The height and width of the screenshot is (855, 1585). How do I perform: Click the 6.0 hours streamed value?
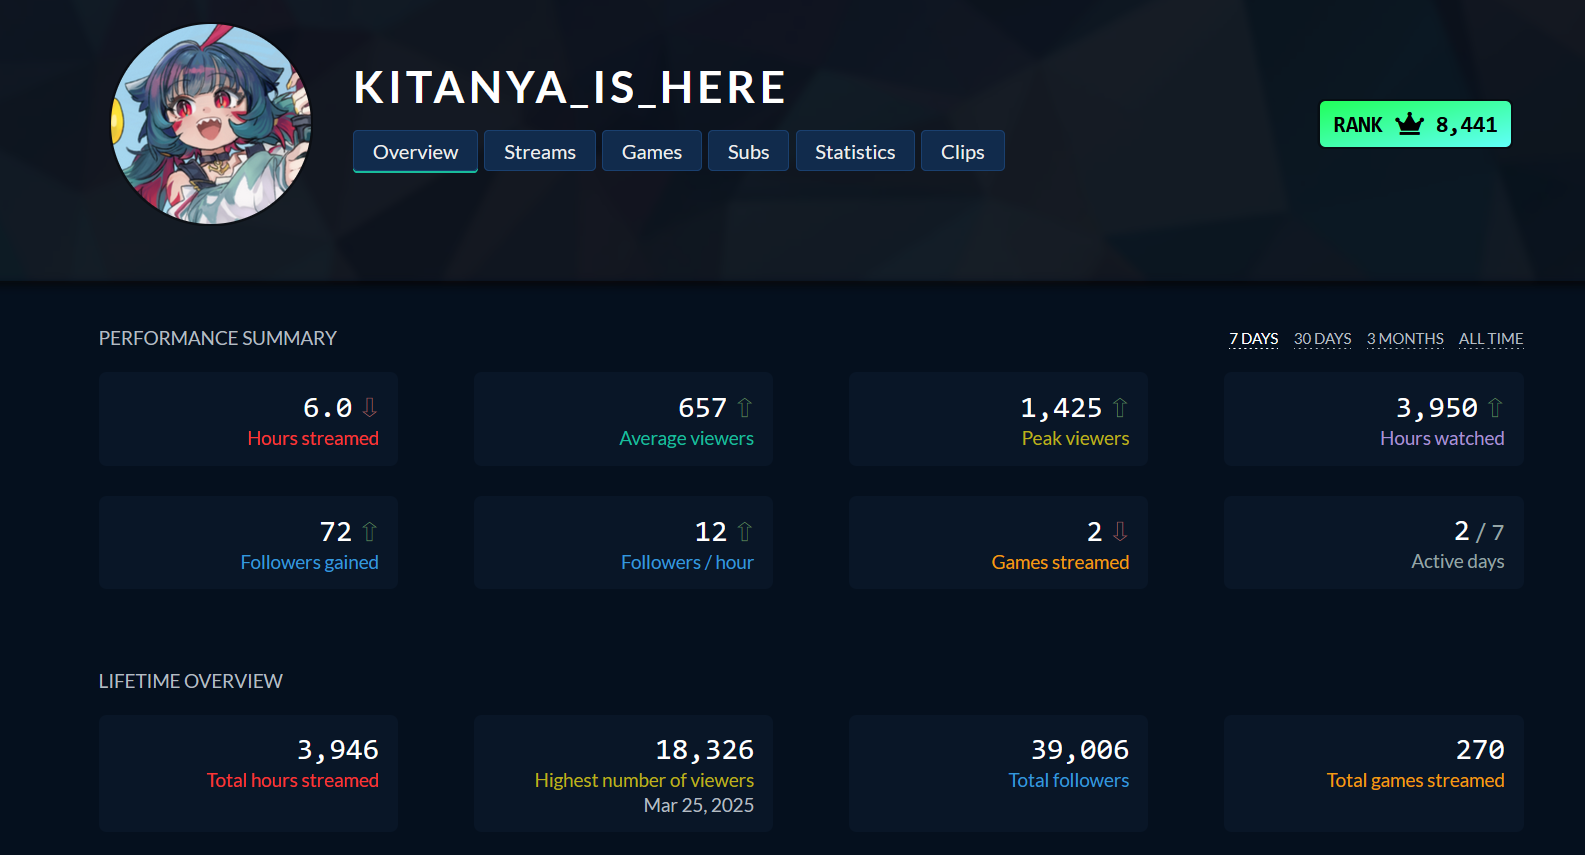[327, 407]
